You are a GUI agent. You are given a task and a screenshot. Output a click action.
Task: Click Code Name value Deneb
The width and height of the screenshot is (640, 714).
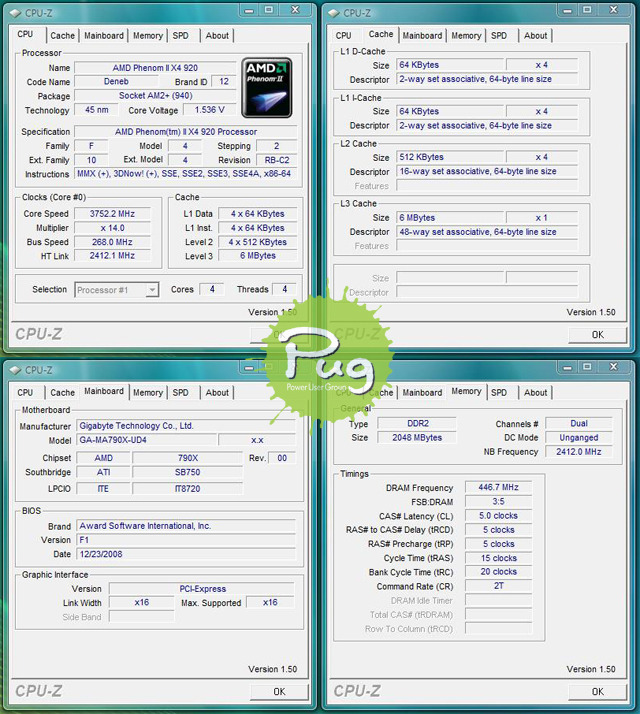116,82
